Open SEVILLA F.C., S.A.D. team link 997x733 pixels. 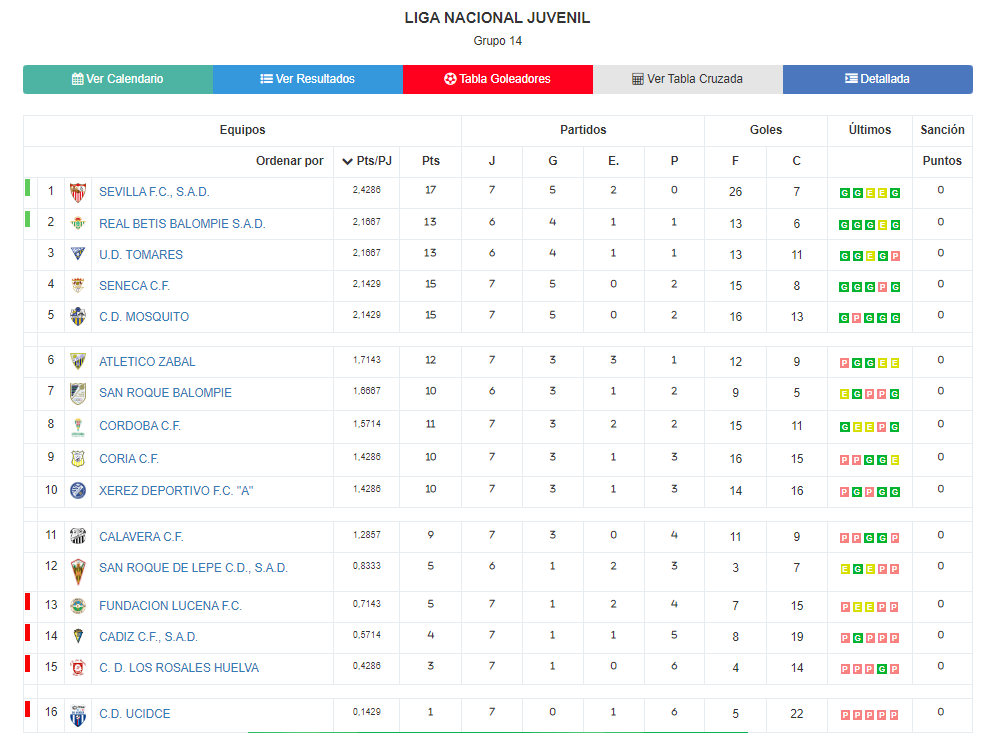[x=154, y=192]
